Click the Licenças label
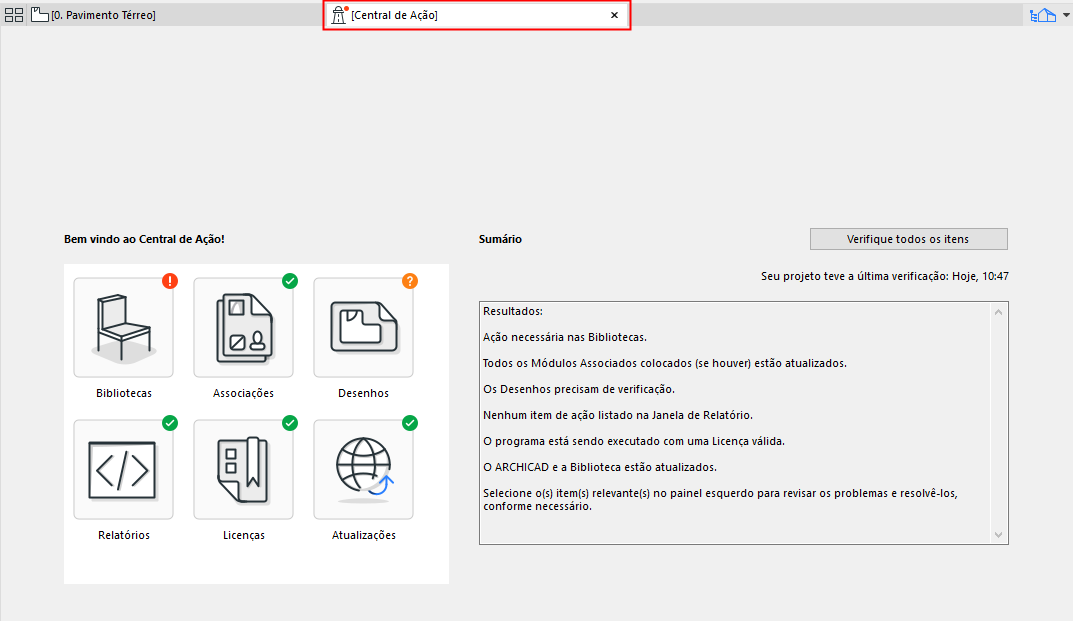1073x621 pixels. point(244,535)
